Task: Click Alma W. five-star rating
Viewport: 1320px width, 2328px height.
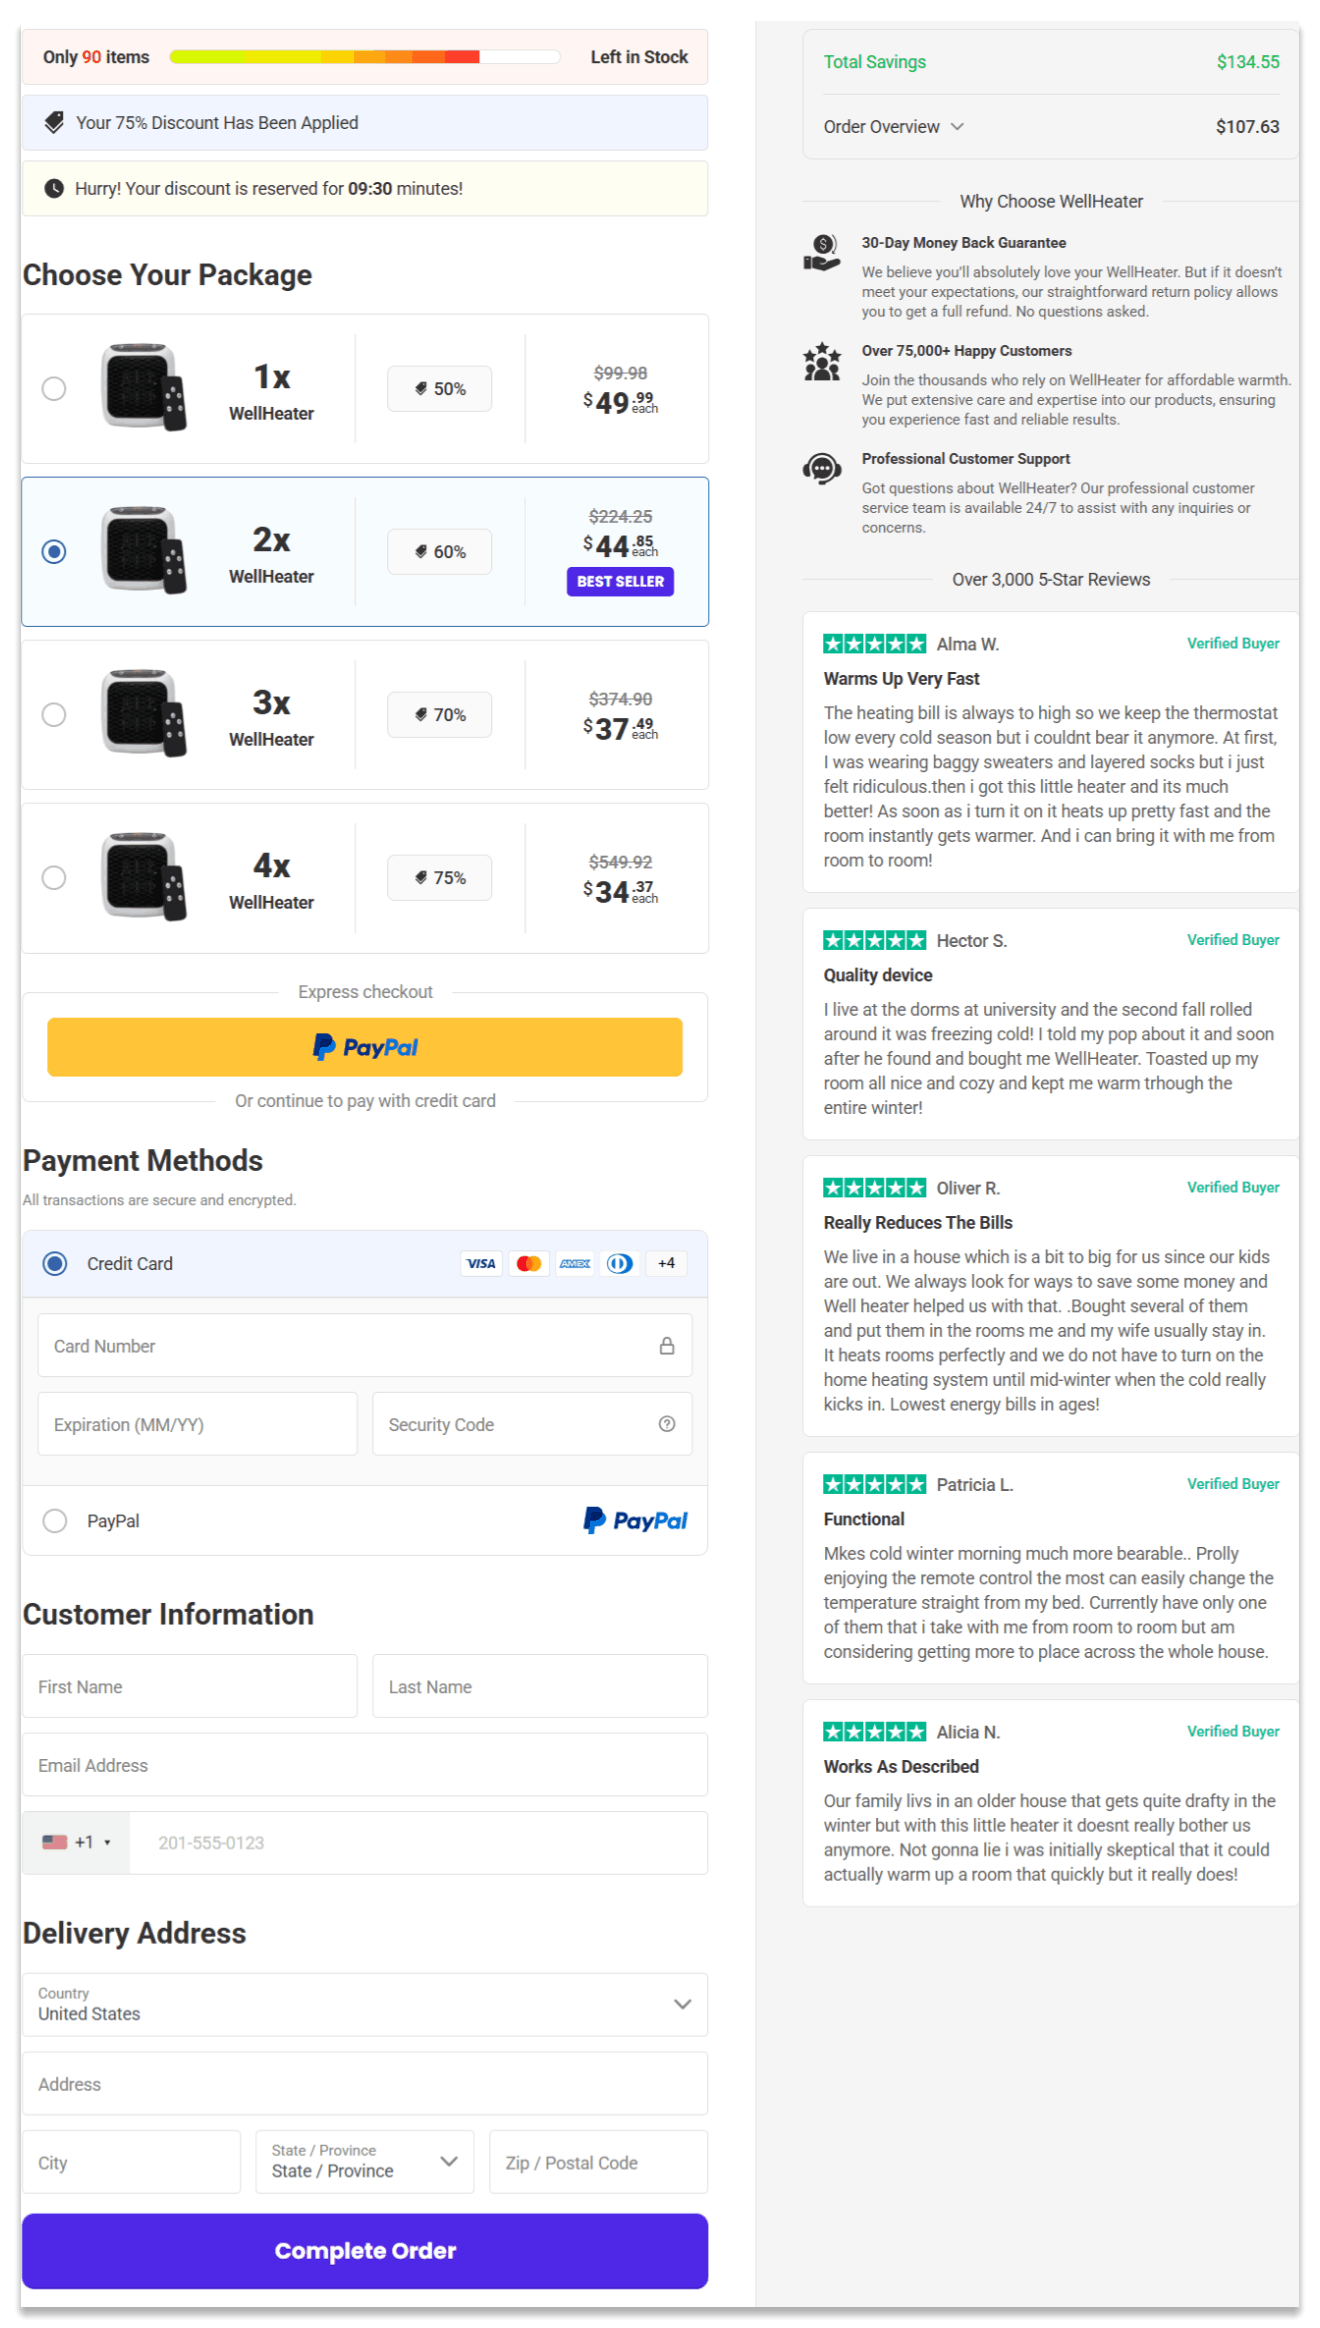Action: (874, 643)
